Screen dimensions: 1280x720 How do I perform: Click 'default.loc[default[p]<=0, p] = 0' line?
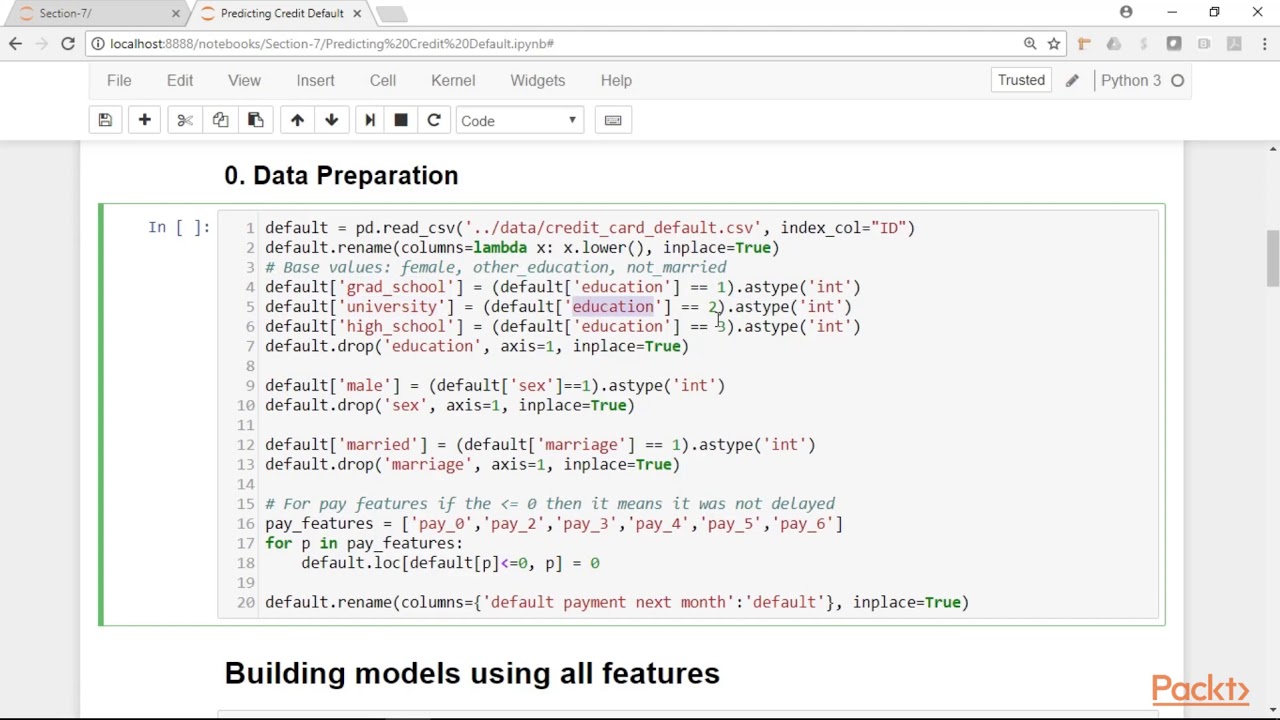(x=450, y=563)
